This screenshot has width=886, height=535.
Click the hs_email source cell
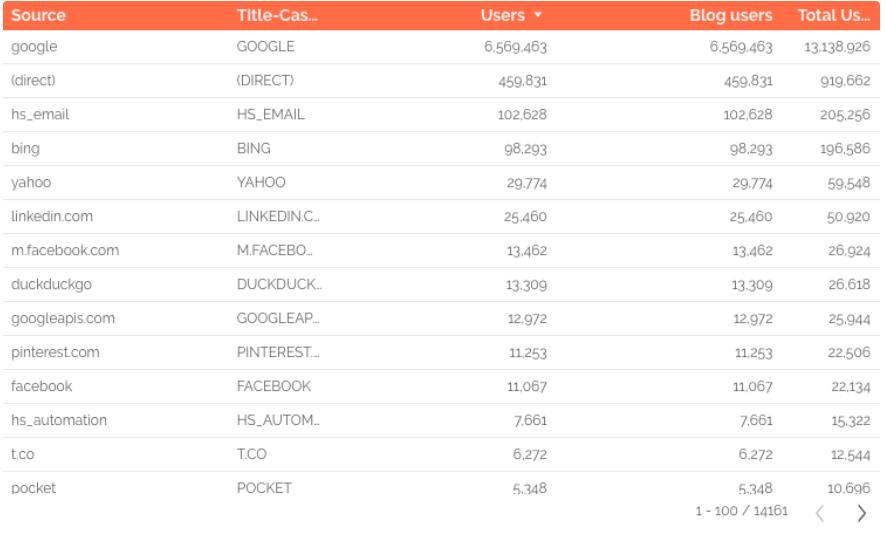coord(40,115)
